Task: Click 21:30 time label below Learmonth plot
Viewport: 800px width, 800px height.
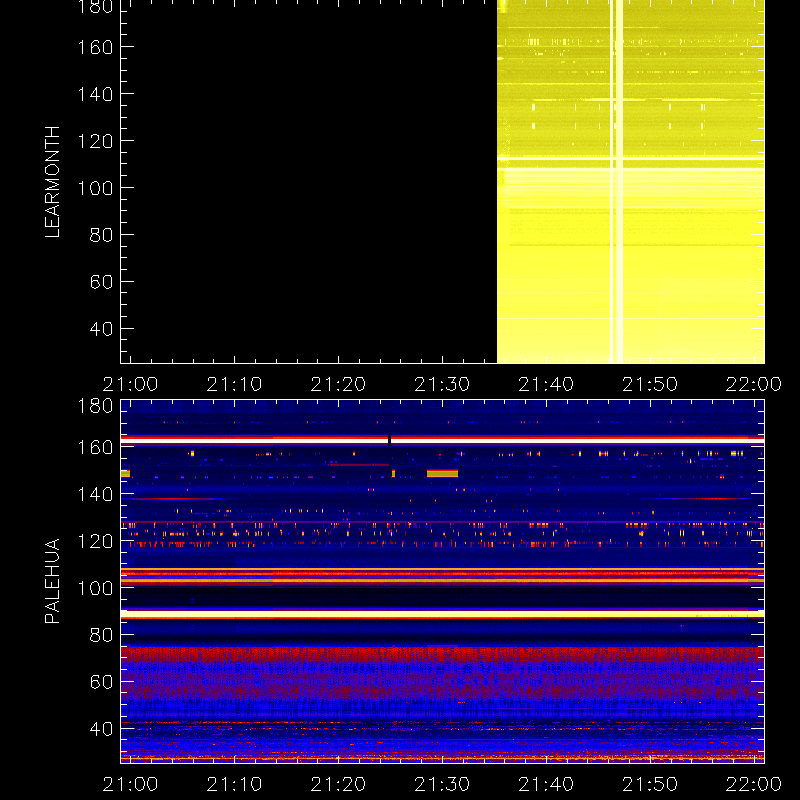Action: point(442,384)
